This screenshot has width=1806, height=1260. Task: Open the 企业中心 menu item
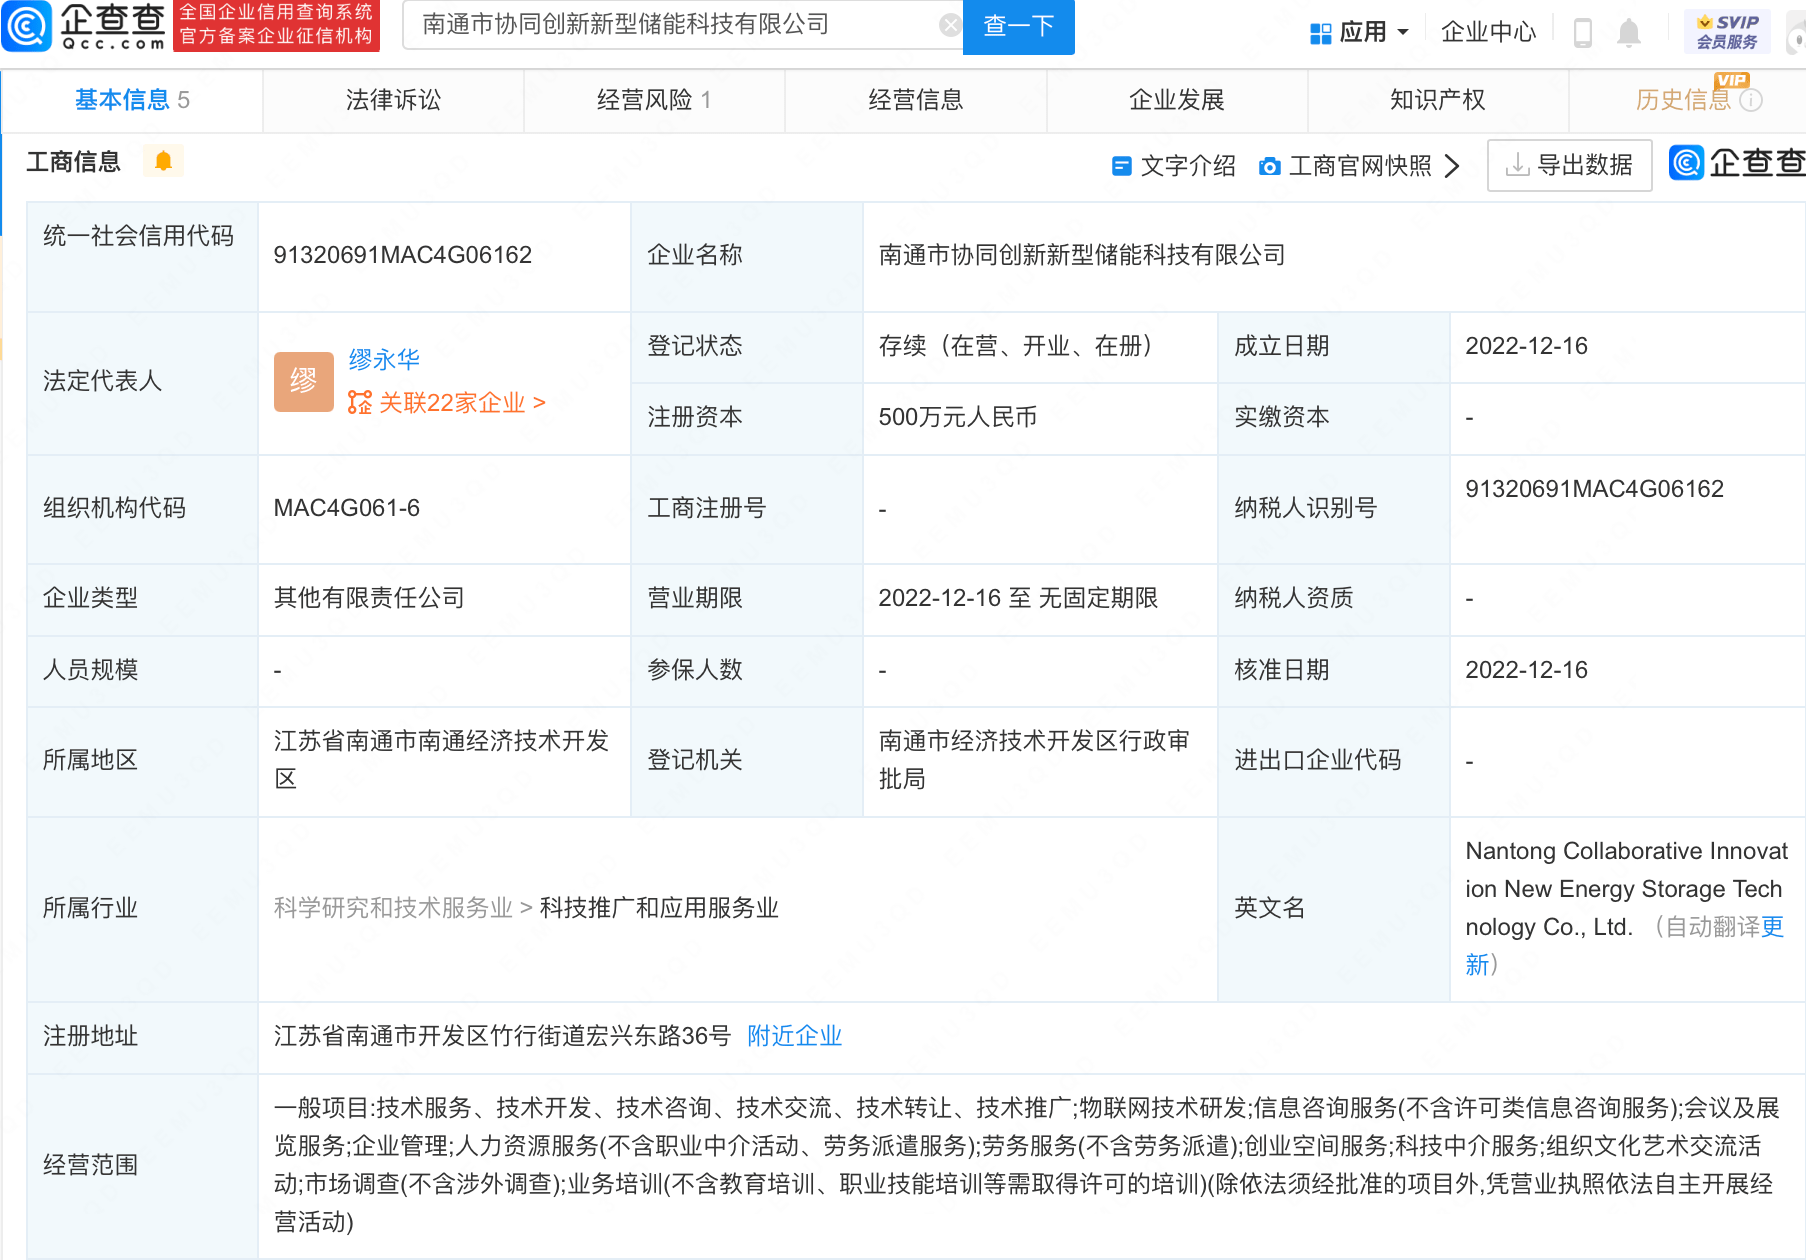click(1487, 33)
